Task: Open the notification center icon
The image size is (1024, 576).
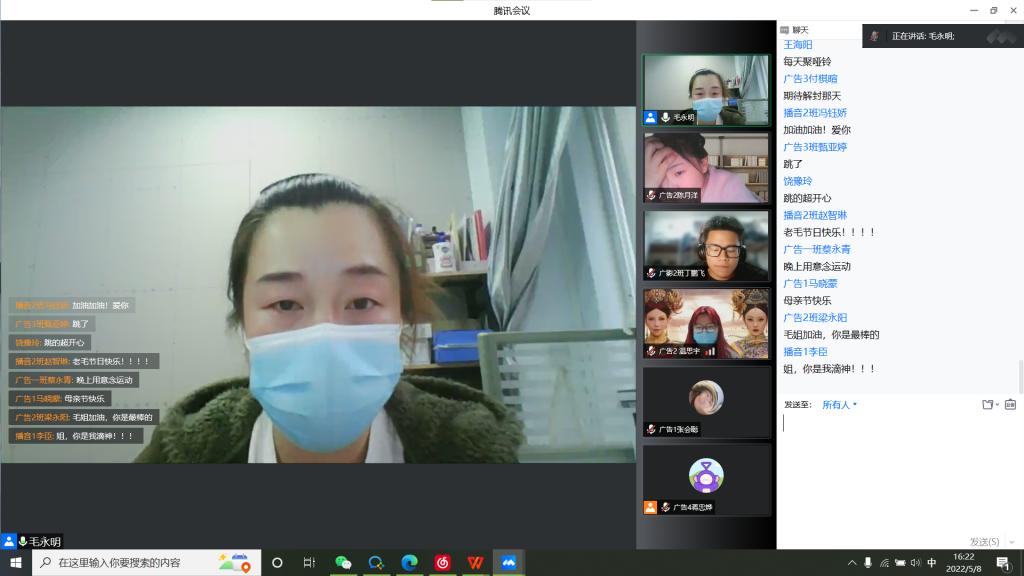Action: click(1004, 563)
